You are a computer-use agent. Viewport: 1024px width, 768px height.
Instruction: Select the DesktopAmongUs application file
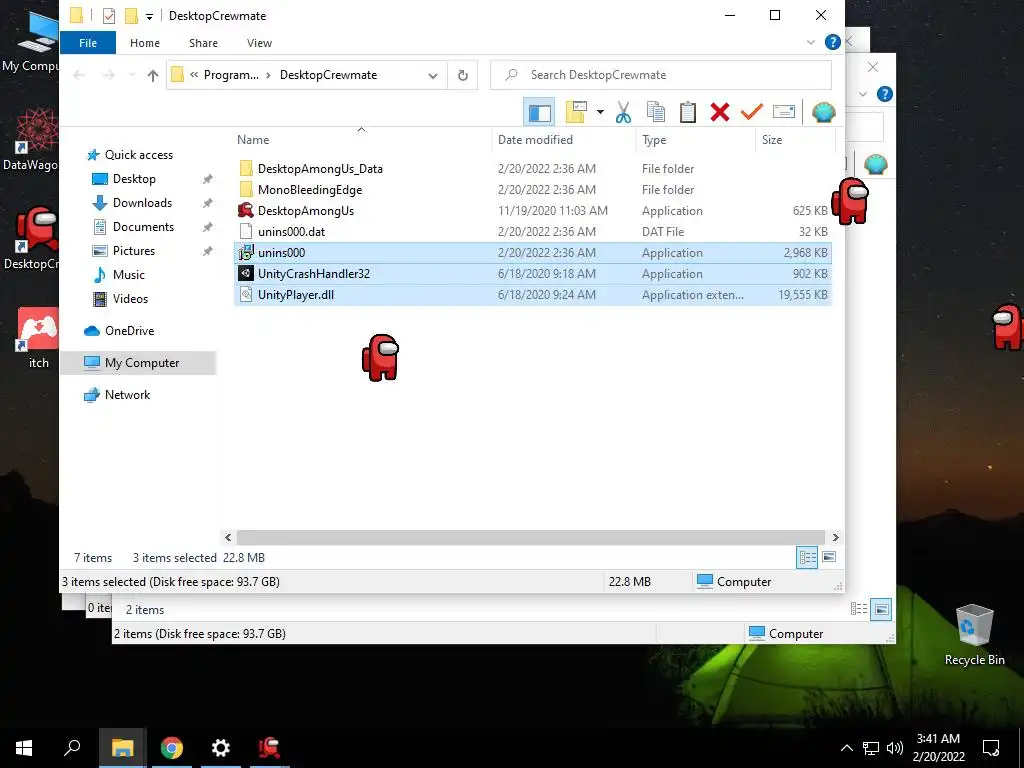click(x=533, y=211)
